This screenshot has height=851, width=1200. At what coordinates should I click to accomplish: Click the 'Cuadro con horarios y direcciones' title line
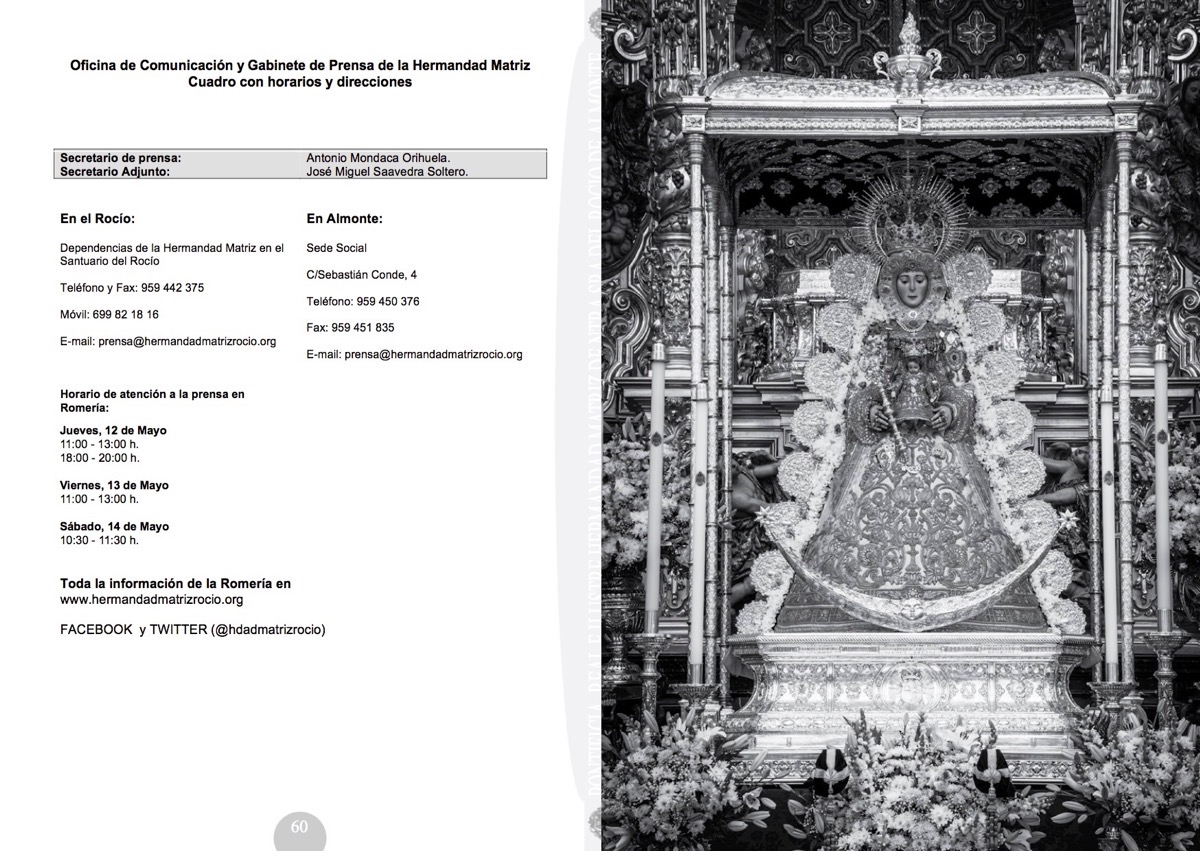(x=300, y=82)
